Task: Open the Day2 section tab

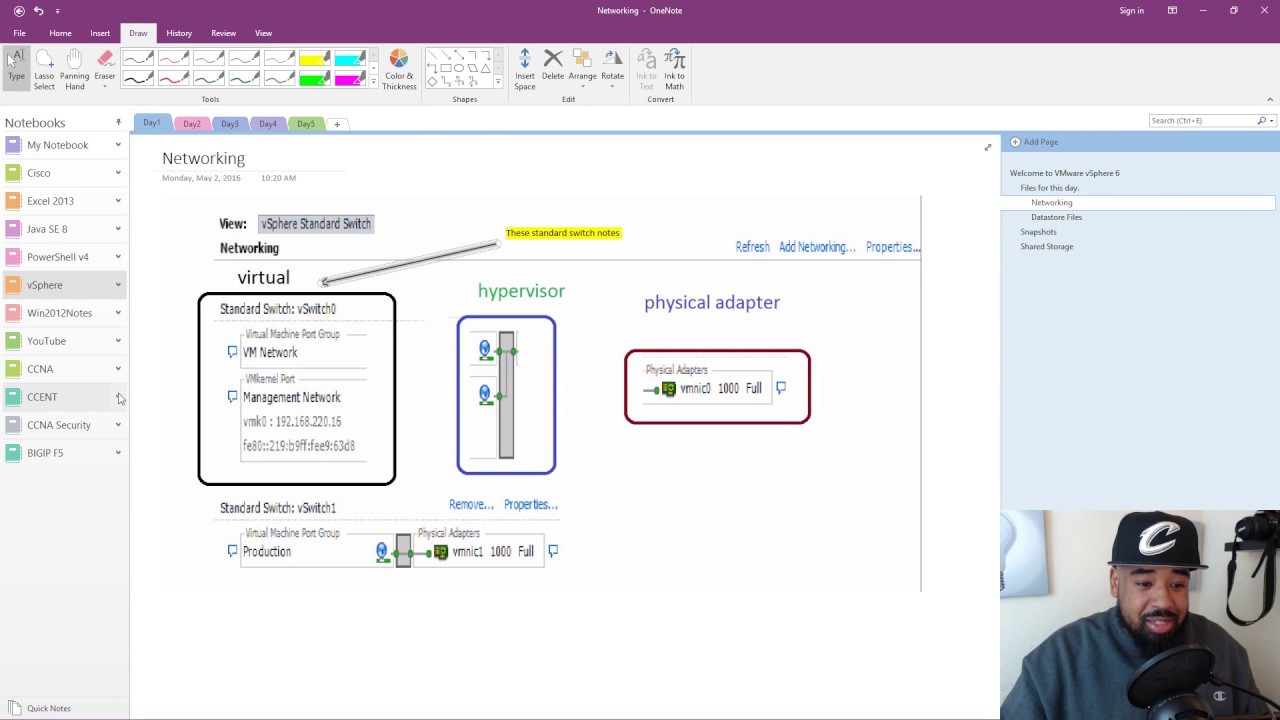Action: point(192,124)
